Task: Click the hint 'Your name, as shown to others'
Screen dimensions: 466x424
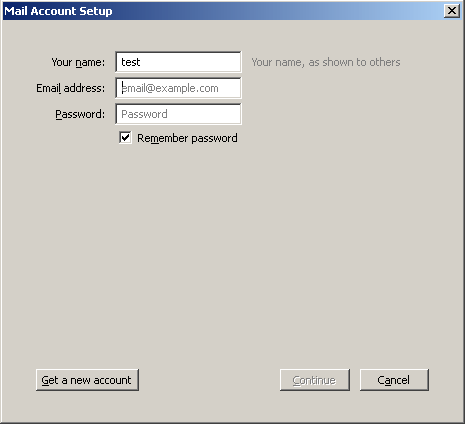Action: 326,62
